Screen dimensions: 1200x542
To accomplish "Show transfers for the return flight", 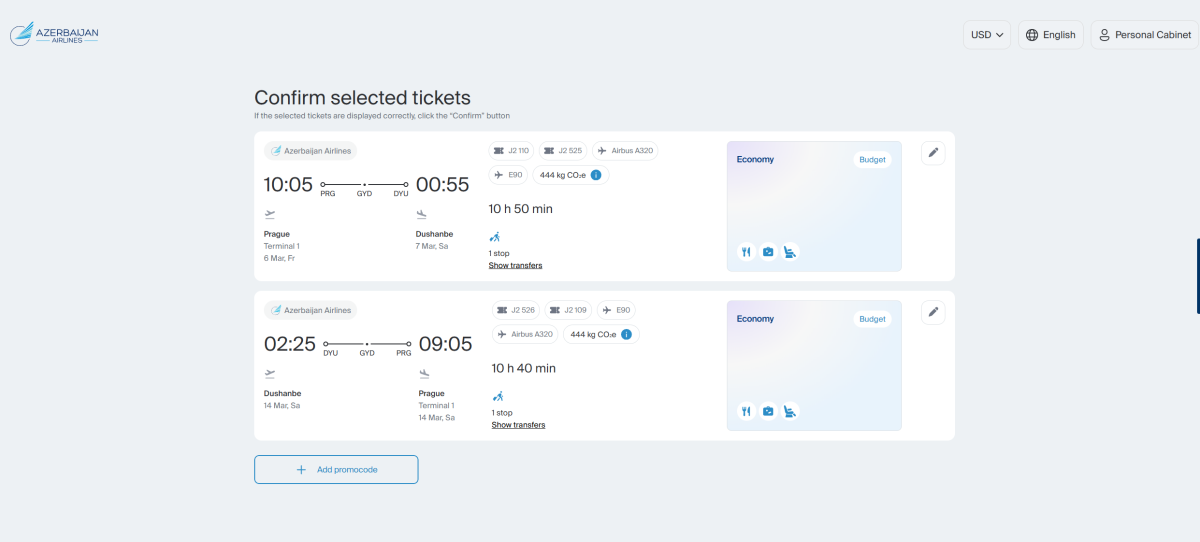I will (518, 425).
